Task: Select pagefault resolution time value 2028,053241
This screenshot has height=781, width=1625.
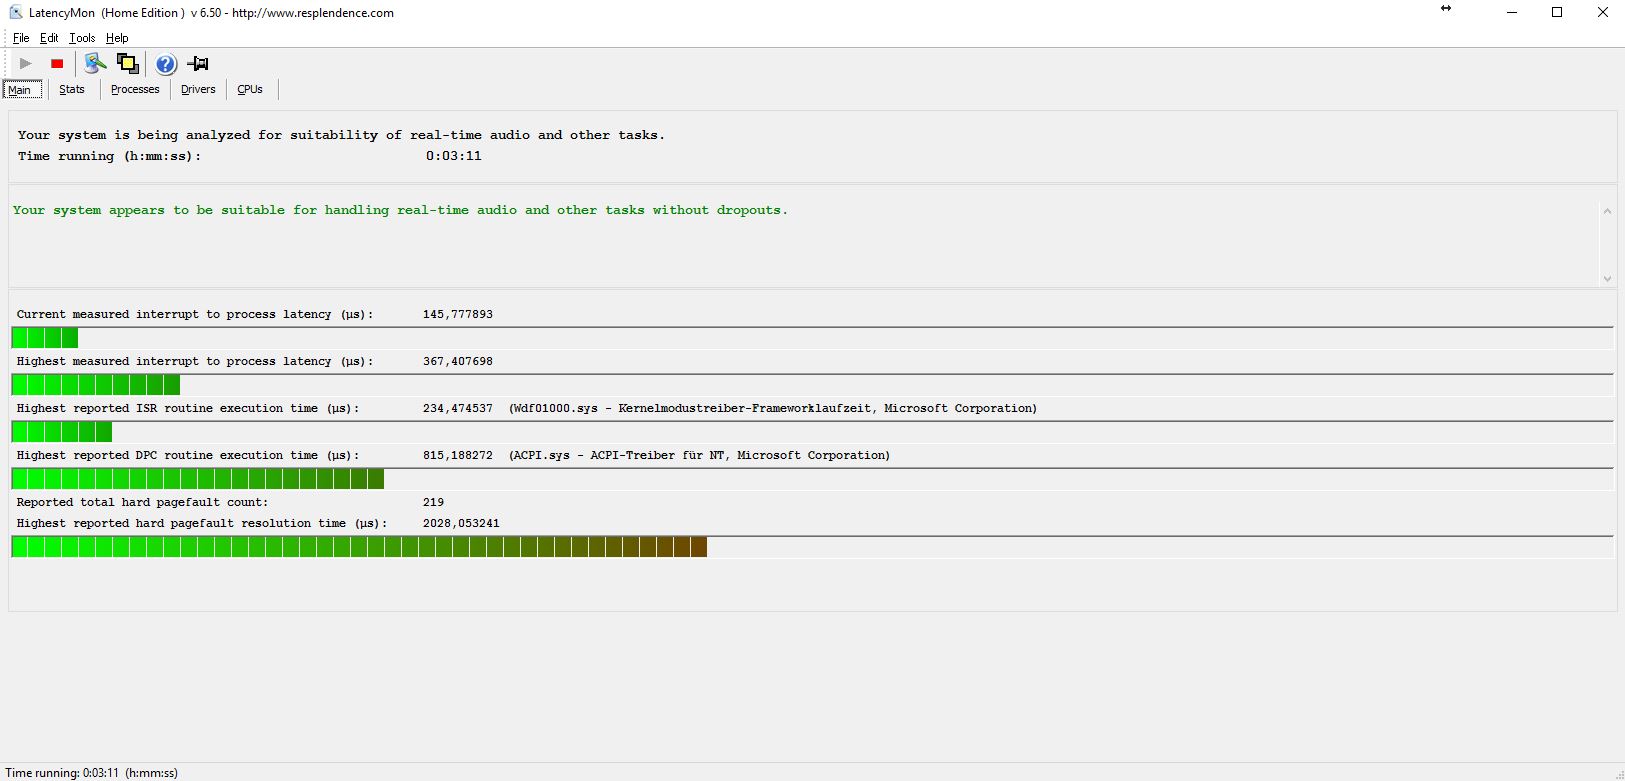Action: [x=461, y=523]
